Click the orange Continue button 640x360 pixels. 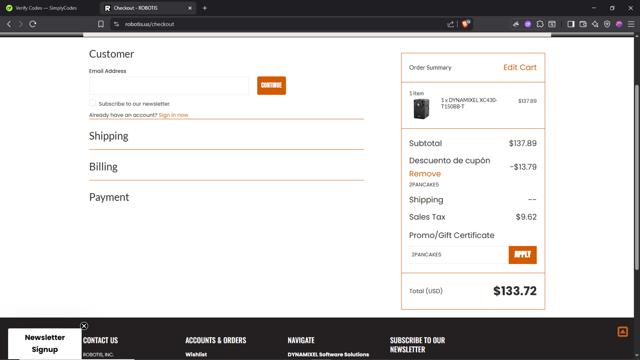click(271, 85)
